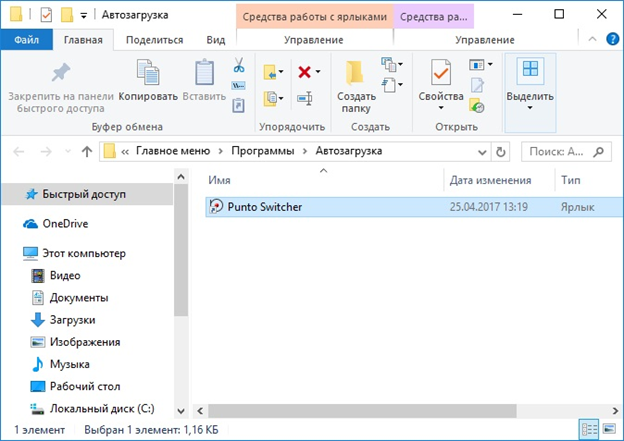Open the Move to dropdown arrow
Screen dimensions: 624x441
pyautogui.click(x=281, y=72)
